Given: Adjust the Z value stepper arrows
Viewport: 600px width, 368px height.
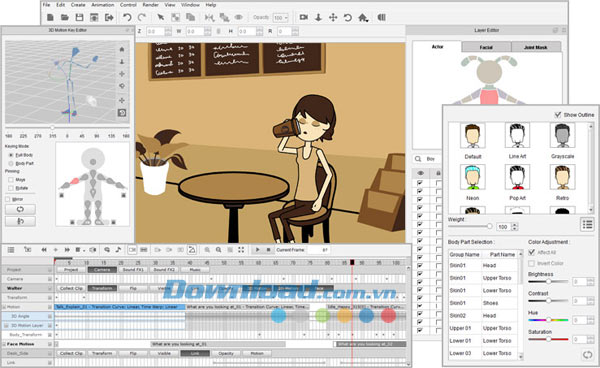Looking at the screenshot, I should [168, 31].
